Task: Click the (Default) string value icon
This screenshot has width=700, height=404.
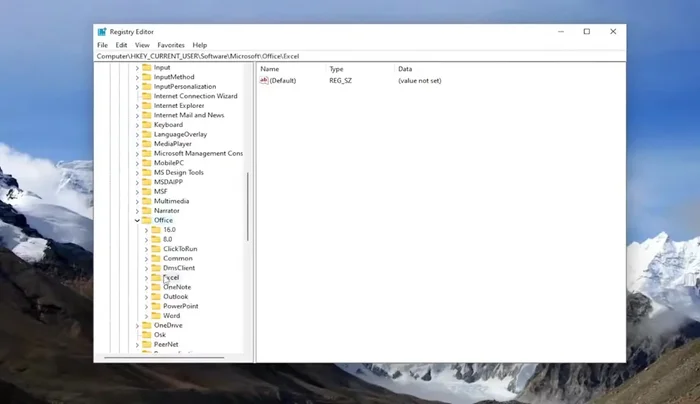Action: pos(264,80)
